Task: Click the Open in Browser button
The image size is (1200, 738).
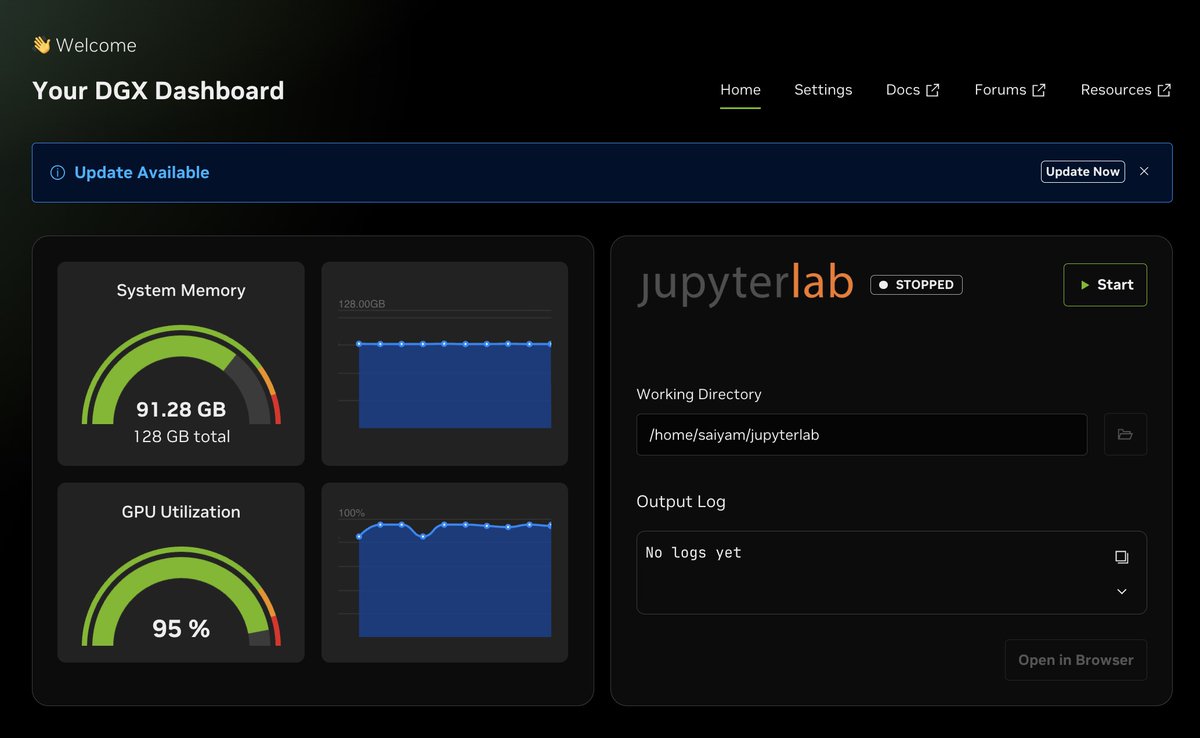Action: 1076,660
